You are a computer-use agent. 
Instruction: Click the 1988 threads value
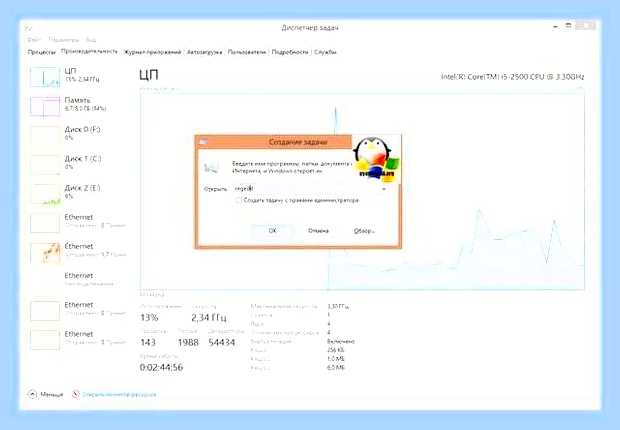(188, 342)
